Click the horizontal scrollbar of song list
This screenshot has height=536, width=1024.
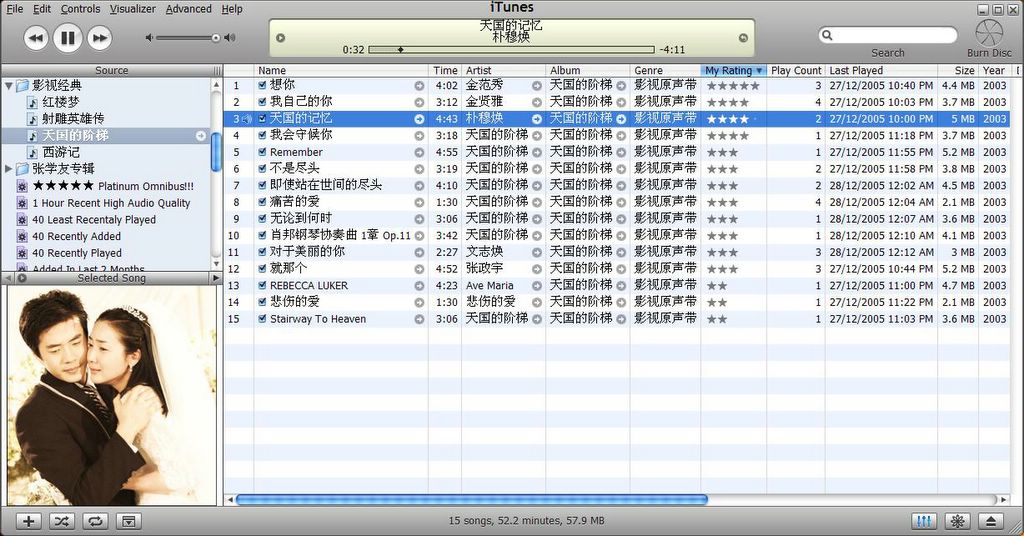(x=472, y=500)
